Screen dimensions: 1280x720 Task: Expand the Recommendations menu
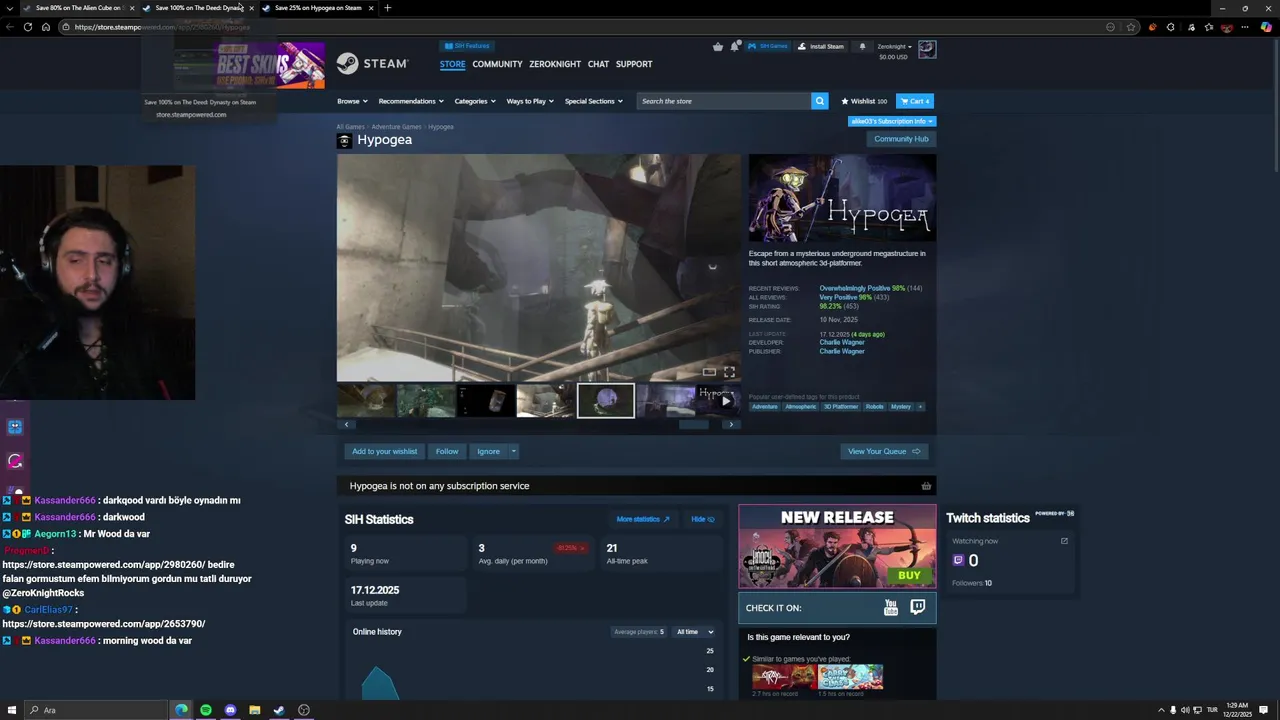tap(411, 101)
